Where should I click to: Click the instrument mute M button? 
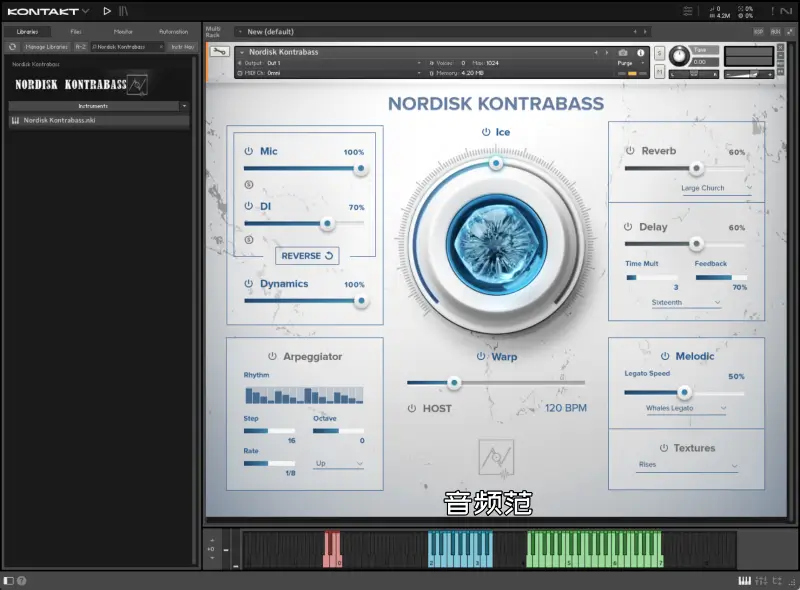(x=659, y=72)
